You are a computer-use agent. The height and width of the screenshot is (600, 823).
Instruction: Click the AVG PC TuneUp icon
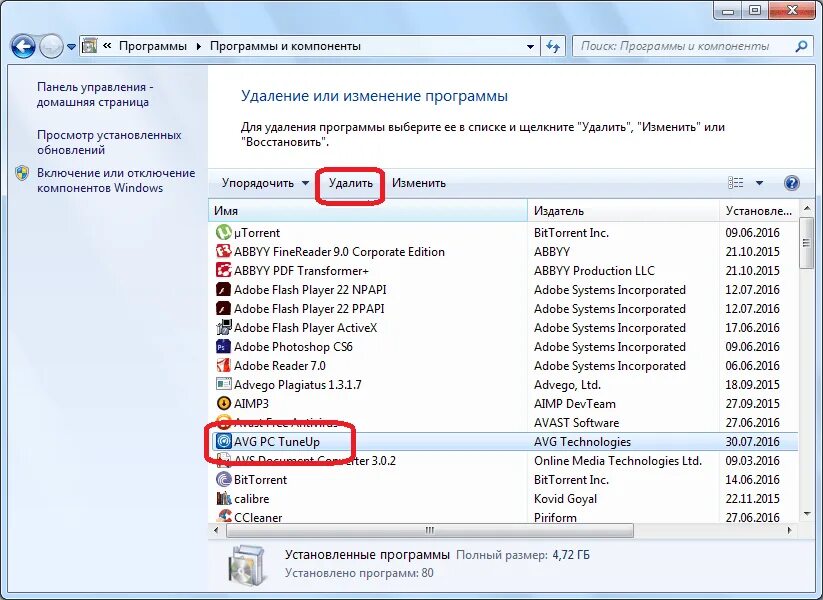click(x=224, y=441)
